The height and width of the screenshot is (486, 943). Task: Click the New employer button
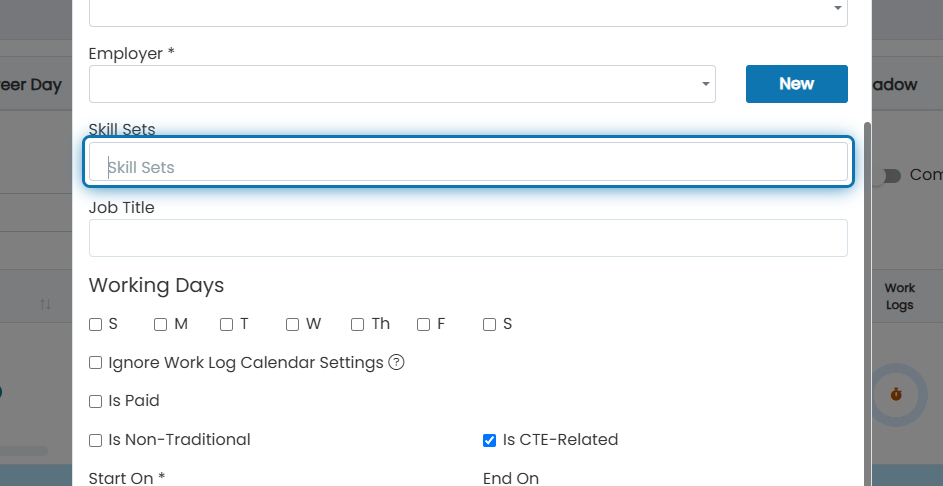point(797,84)
